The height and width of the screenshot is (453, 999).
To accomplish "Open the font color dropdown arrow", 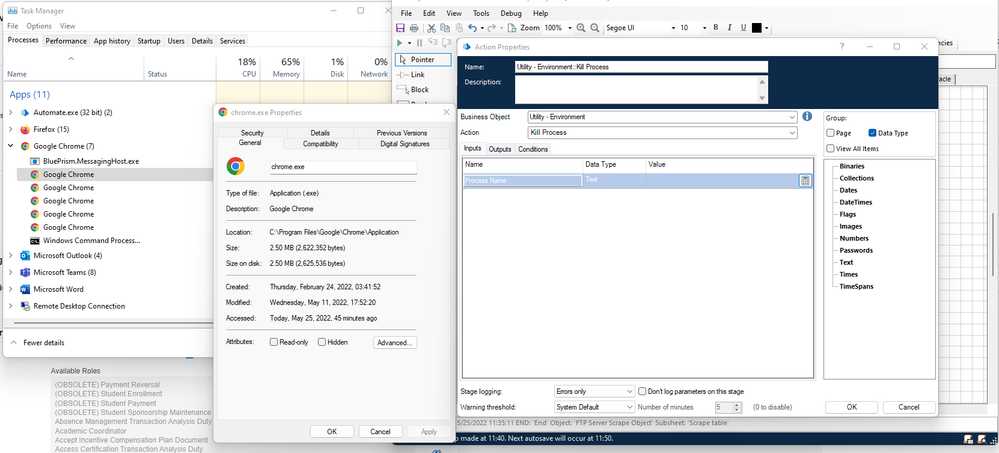I will click(x=766, y=28).
